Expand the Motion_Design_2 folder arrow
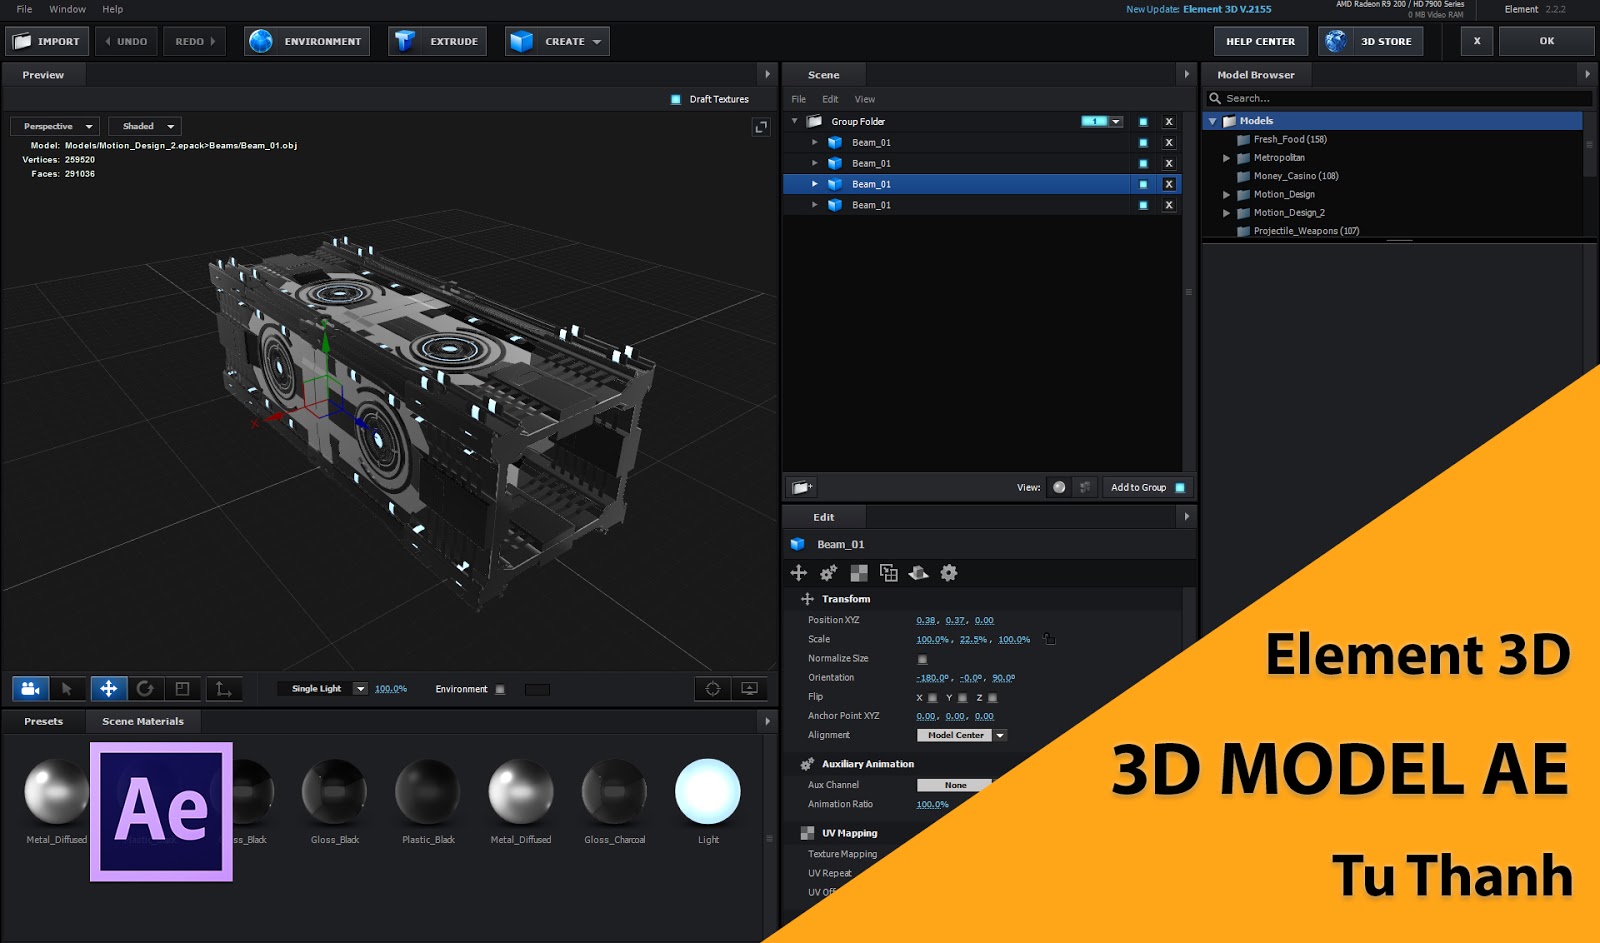Screen dimensions: 1600x943 [1226, 213]
